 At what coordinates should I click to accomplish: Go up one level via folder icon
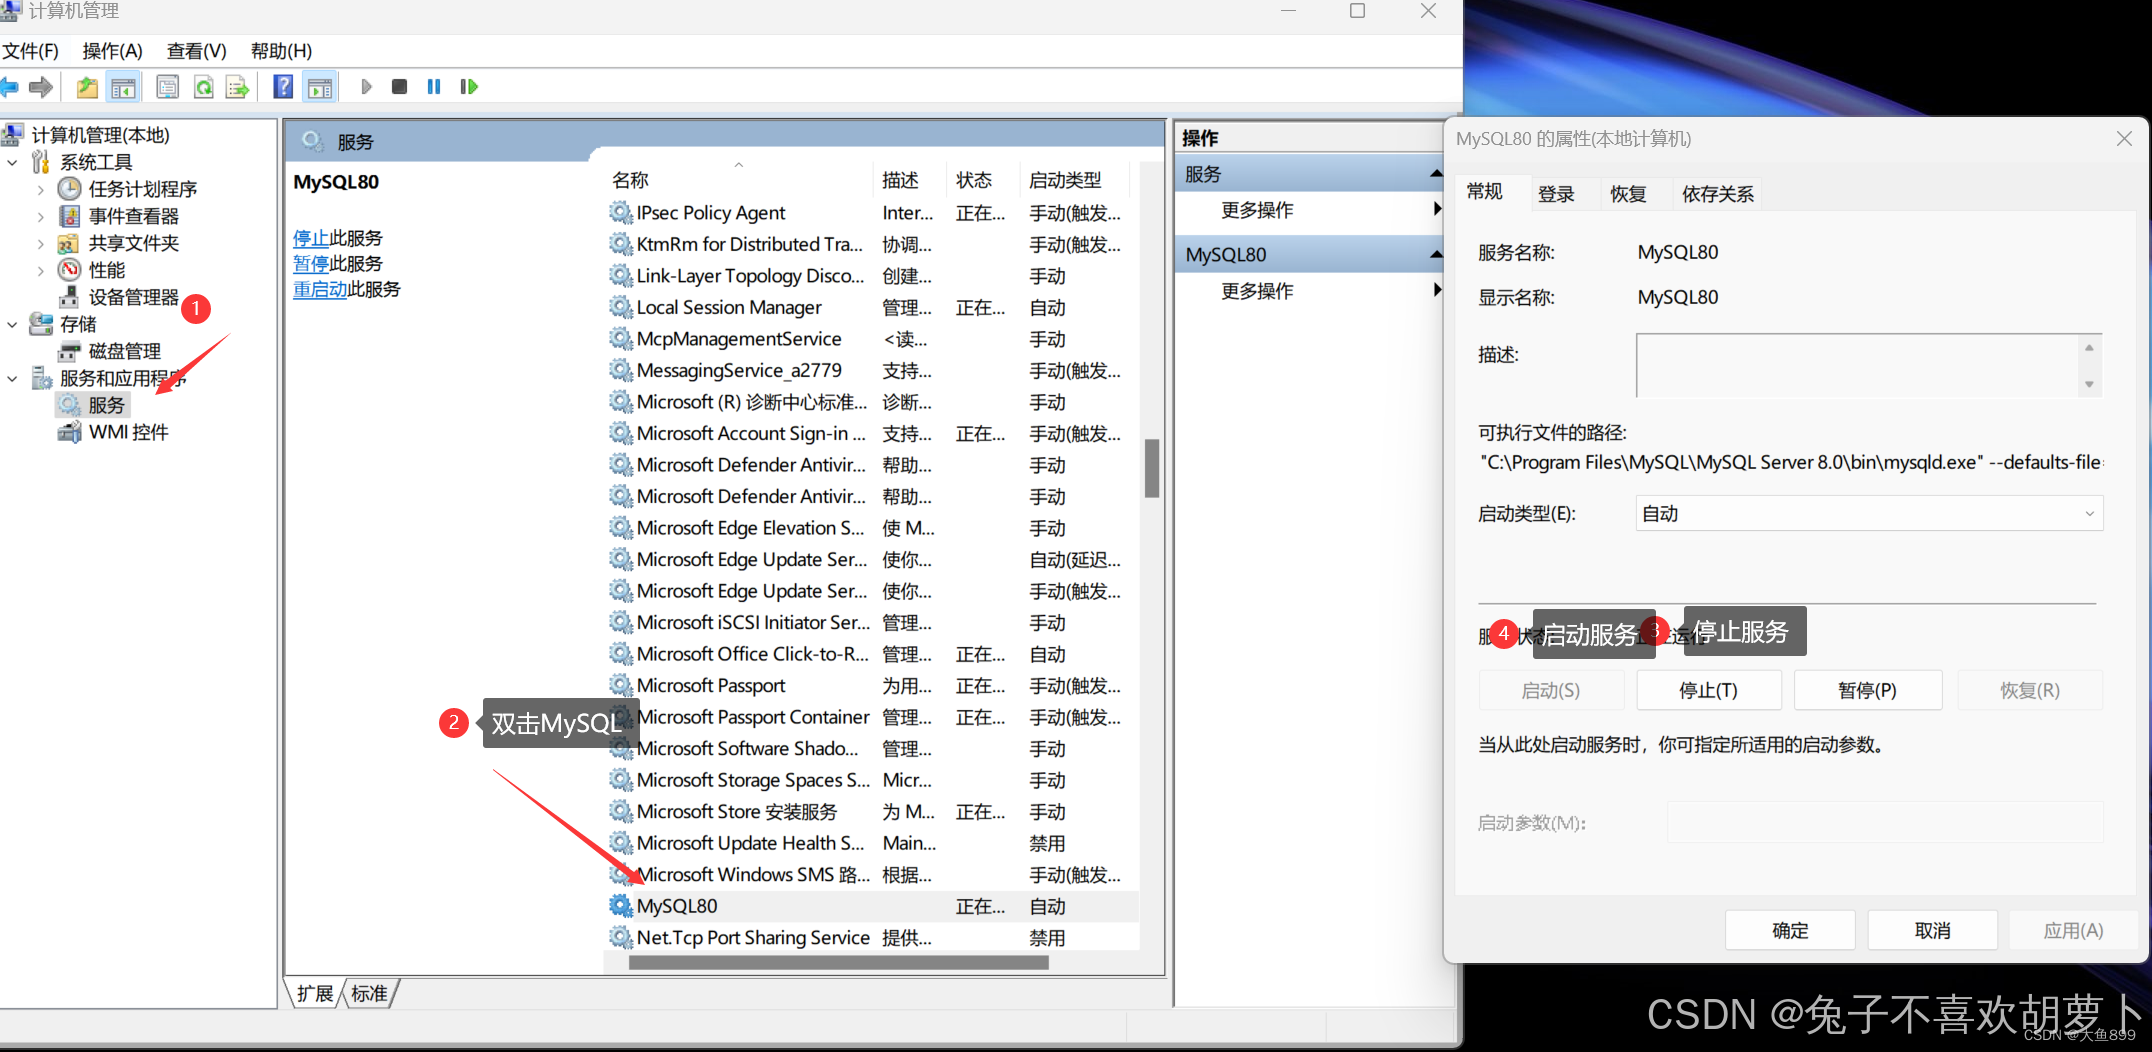(87, 87)
